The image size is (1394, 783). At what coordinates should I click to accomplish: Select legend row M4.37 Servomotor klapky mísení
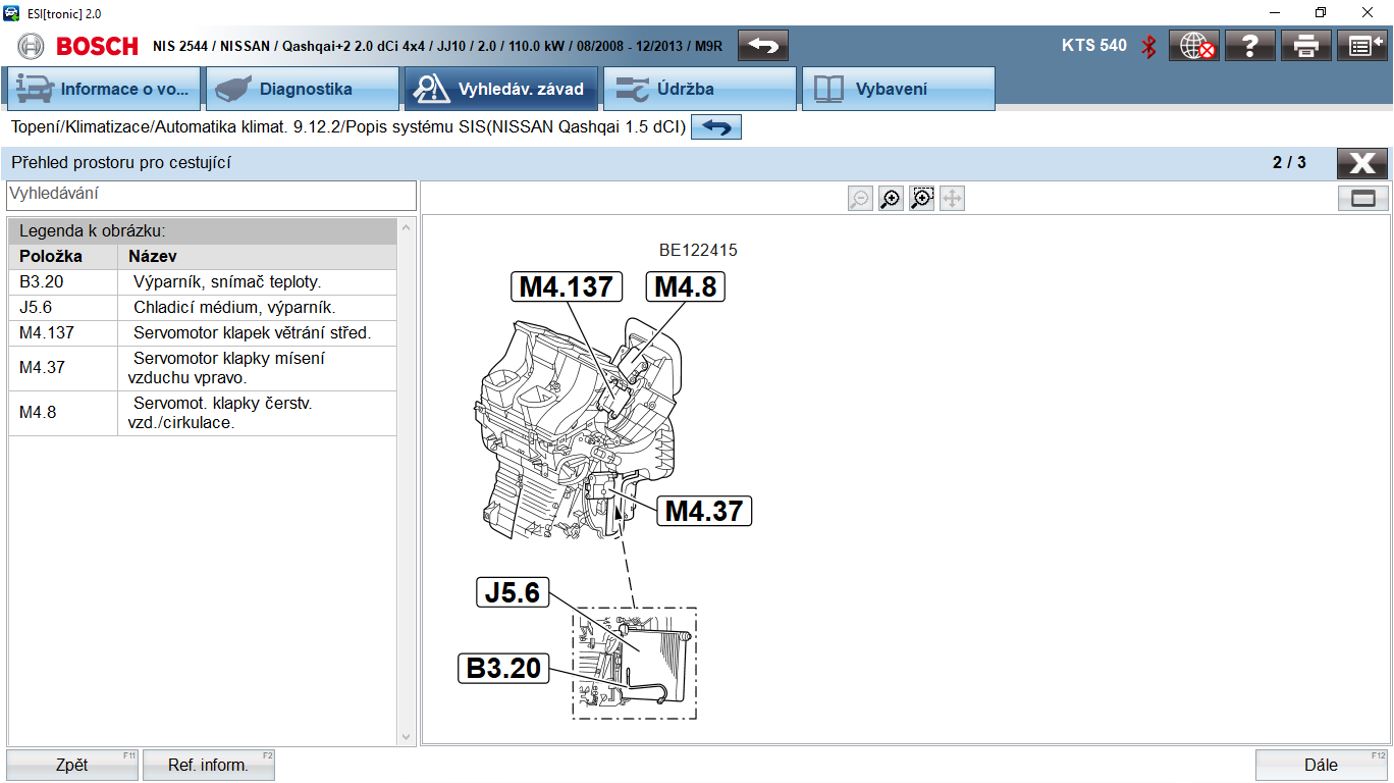click(x=202, y=368)
